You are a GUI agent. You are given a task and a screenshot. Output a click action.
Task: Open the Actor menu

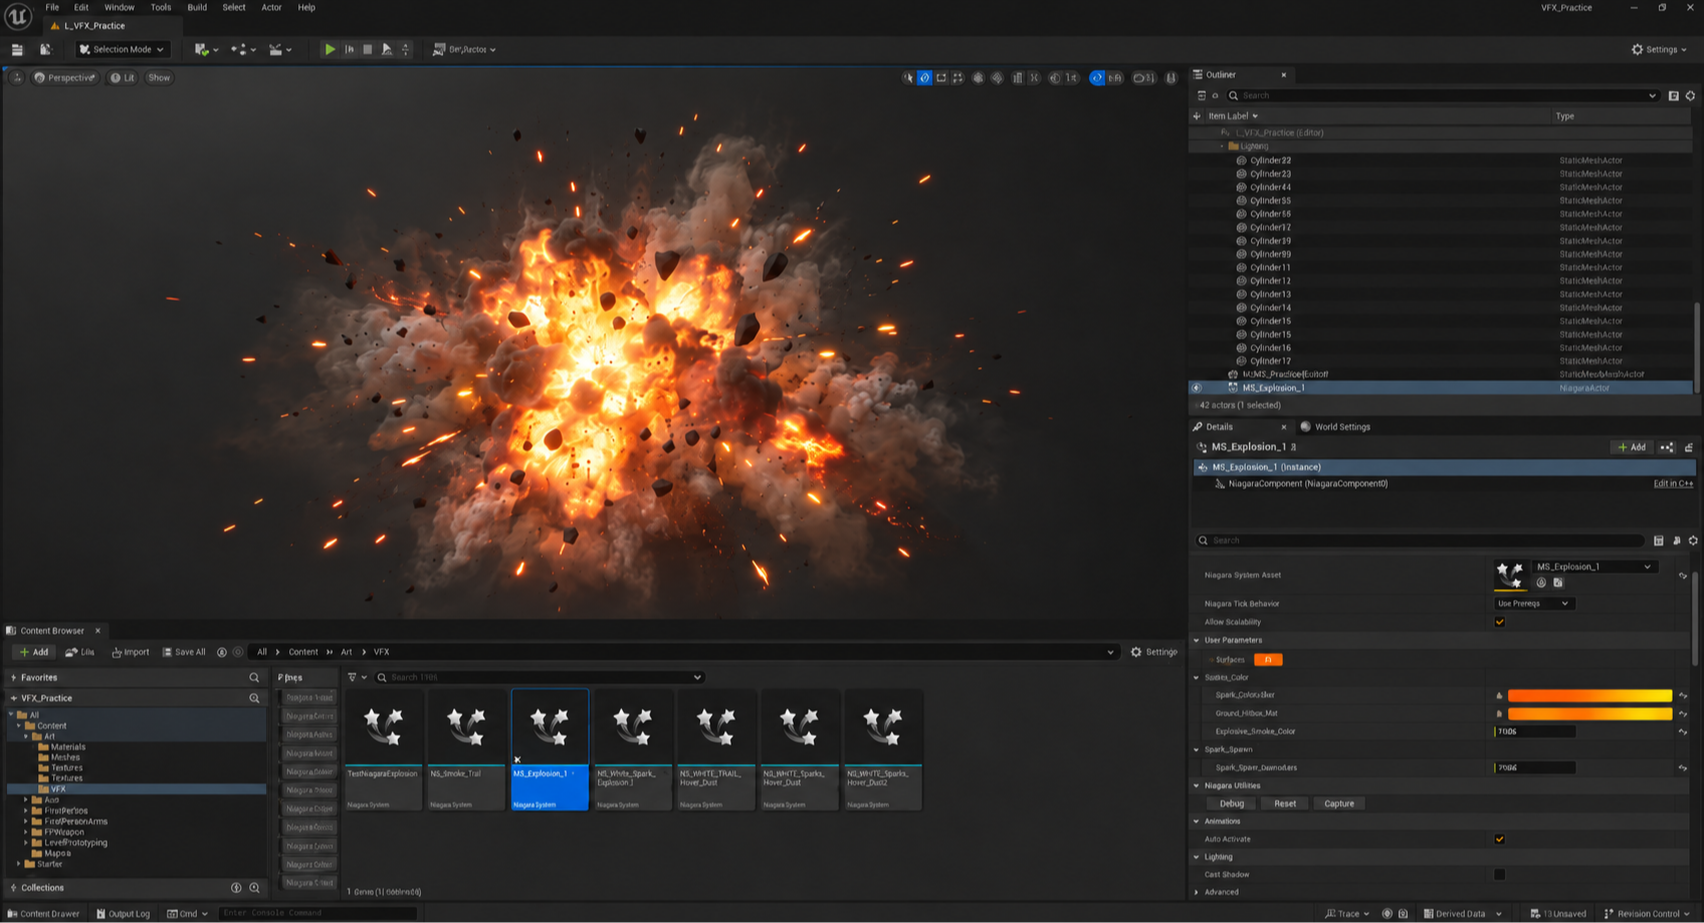tap(271, 7)
